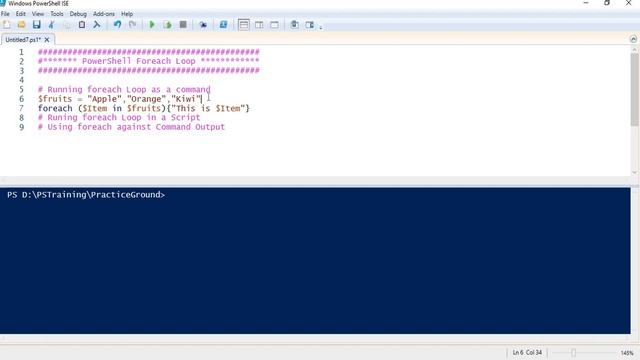The width and height of the screenshot is (640, 360).
Task: Click comment 'Running foreach Loop as a command'
Action: coord(124,89)
